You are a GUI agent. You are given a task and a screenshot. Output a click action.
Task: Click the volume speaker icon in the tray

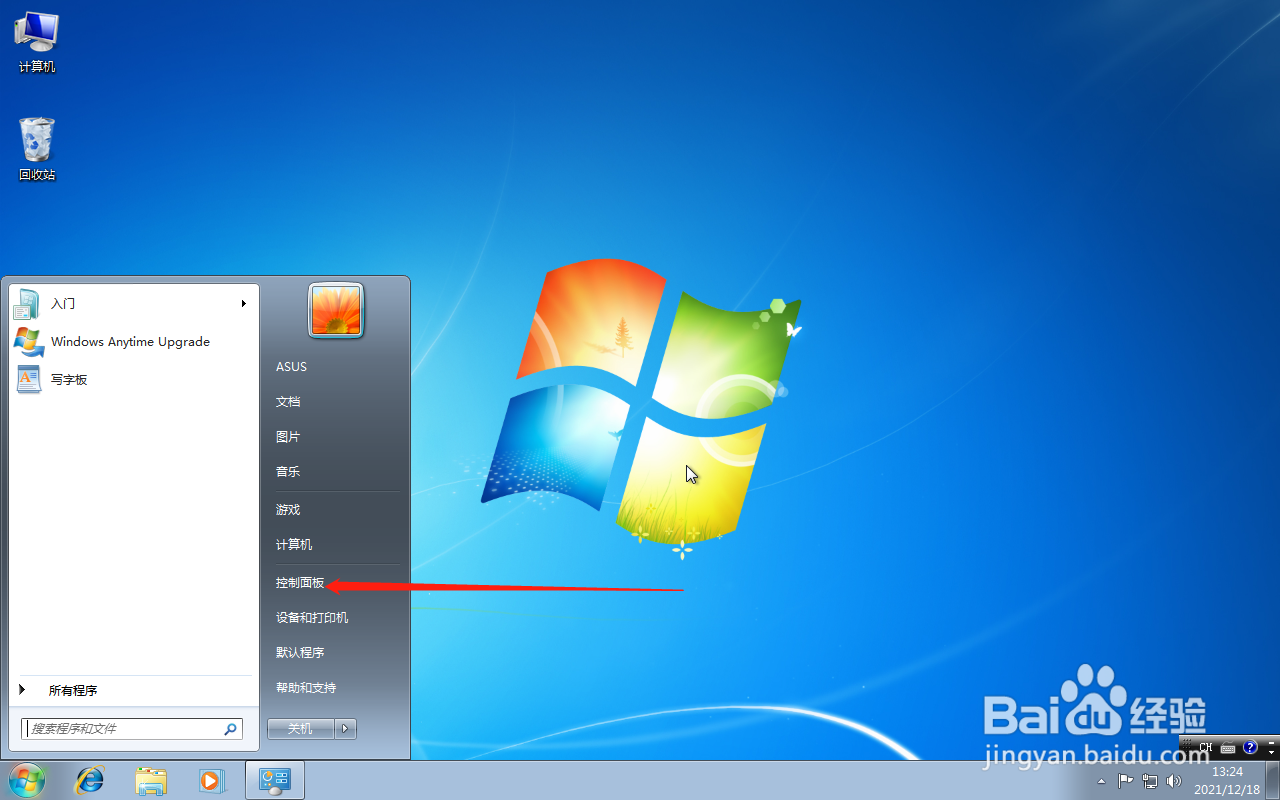click(1173, 781)
